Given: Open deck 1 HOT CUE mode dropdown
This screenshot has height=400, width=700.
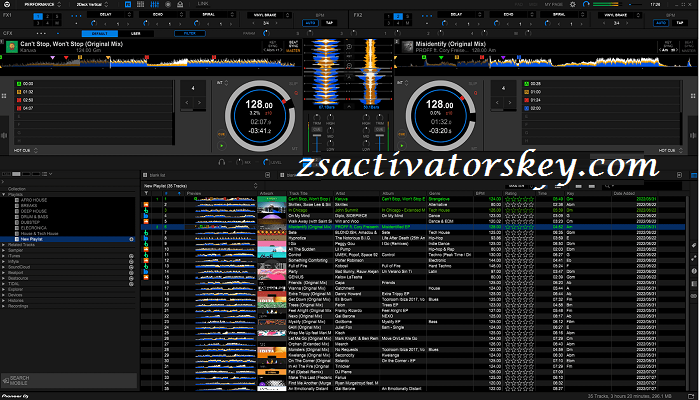Looking at the screenshot, I should click(x=25, y=150).
